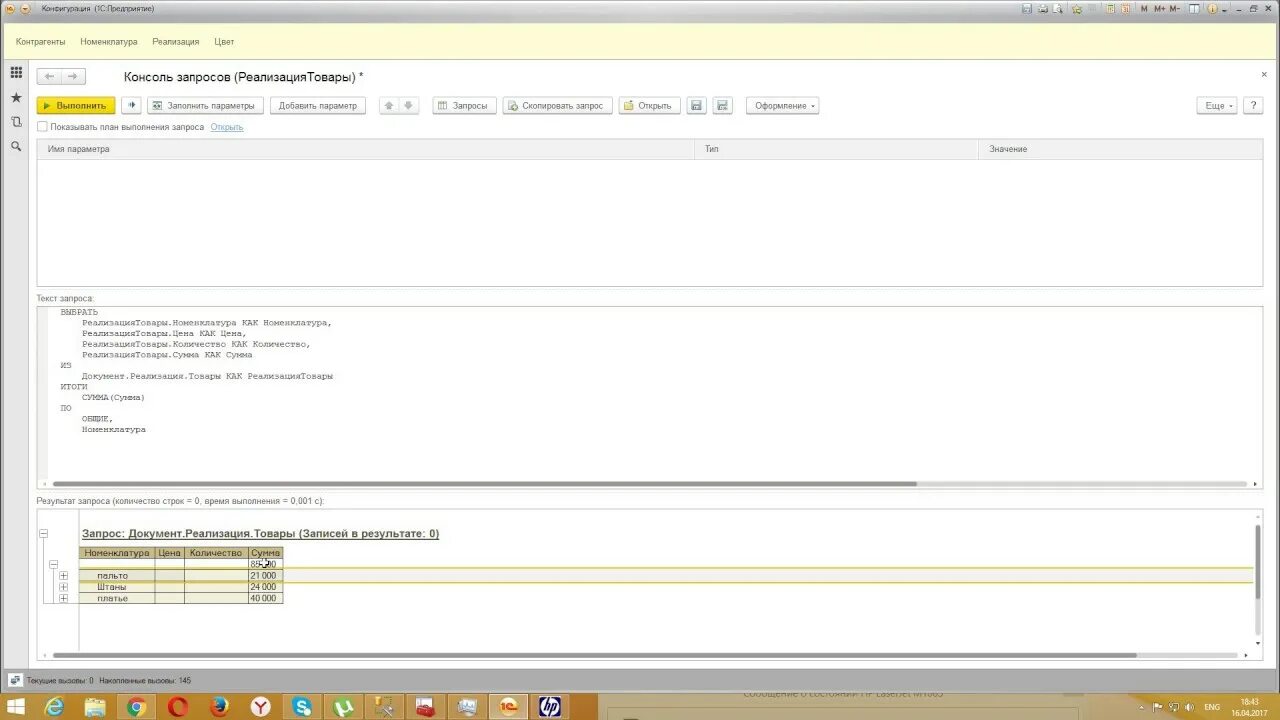This screenshot has height=720, width=1280.
Task: Click the M+ button in title bar
Action: (x=1159, y=8)
